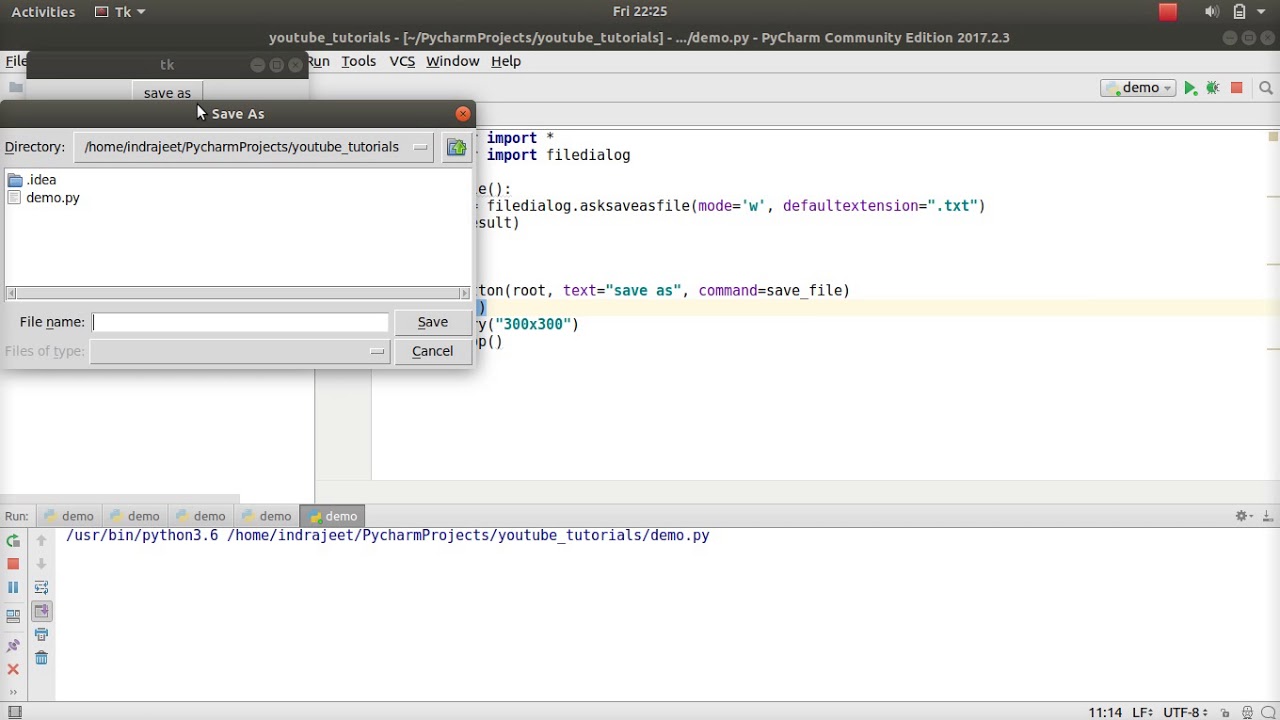Click the clock Fri 22:25 in top bar
1280x720 pixels.
coord(640,12)
